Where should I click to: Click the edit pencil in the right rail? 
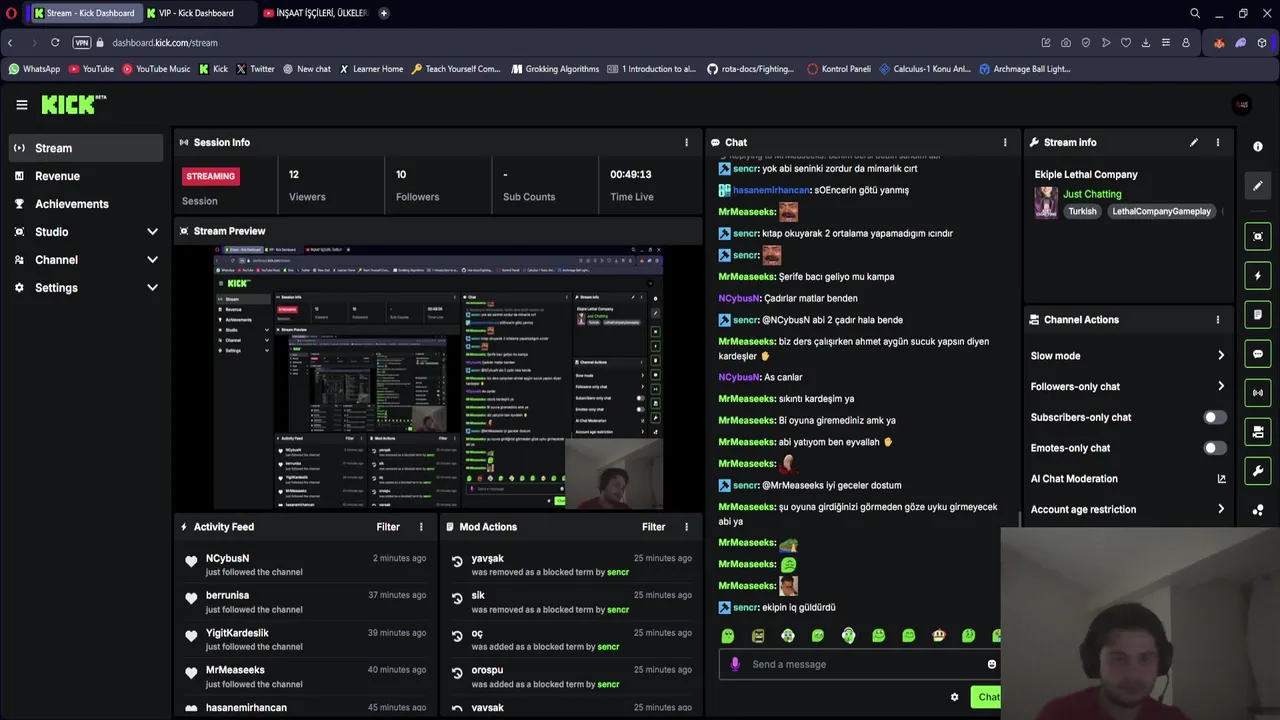click(x=1258, y=185)
